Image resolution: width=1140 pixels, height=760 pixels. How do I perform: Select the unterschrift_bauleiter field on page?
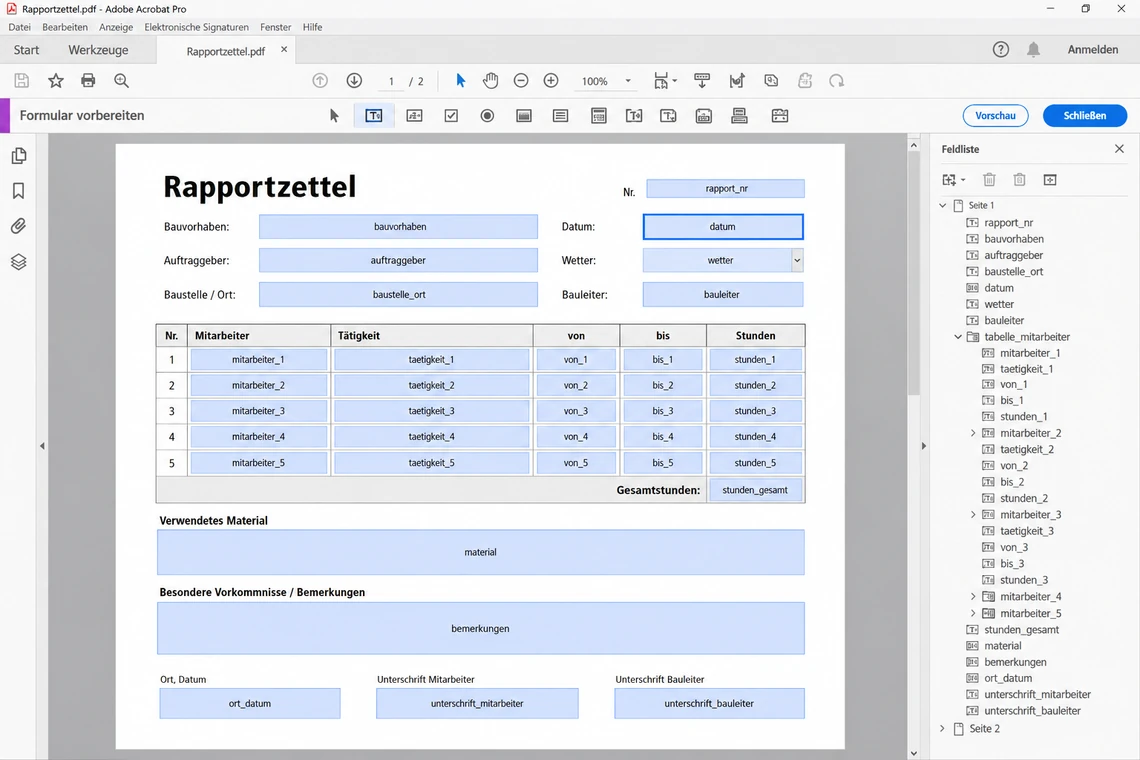709,703
